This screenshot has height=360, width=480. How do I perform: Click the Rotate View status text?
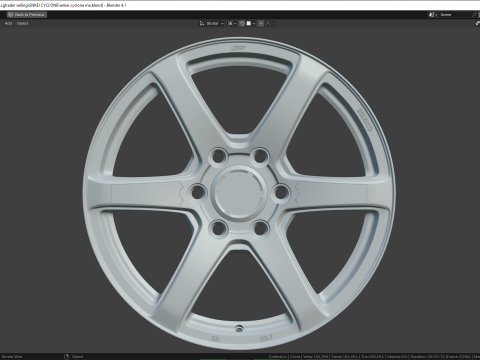tap(12, 357)
